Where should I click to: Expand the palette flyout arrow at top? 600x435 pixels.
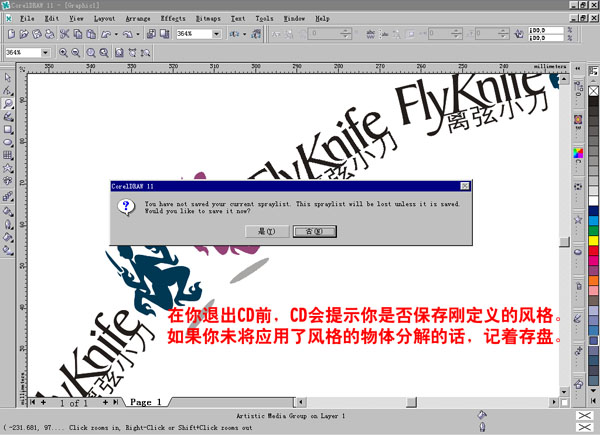[x=593, y=70]
